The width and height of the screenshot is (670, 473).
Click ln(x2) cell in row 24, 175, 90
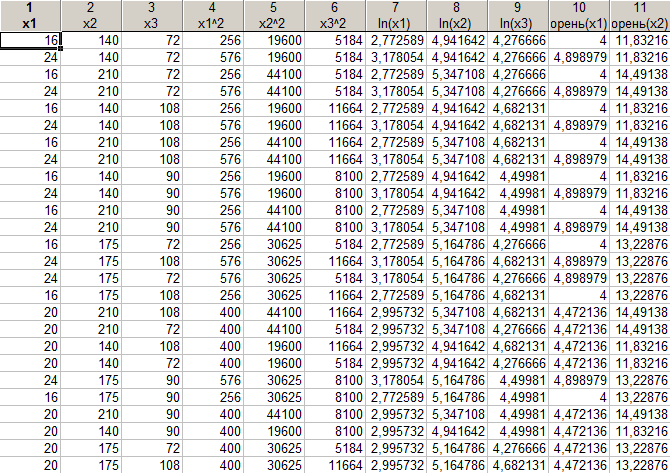tap(457, 380)
